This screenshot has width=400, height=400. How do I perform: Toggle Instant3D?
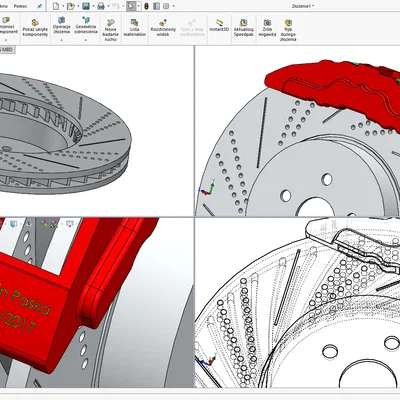(219, 26)
